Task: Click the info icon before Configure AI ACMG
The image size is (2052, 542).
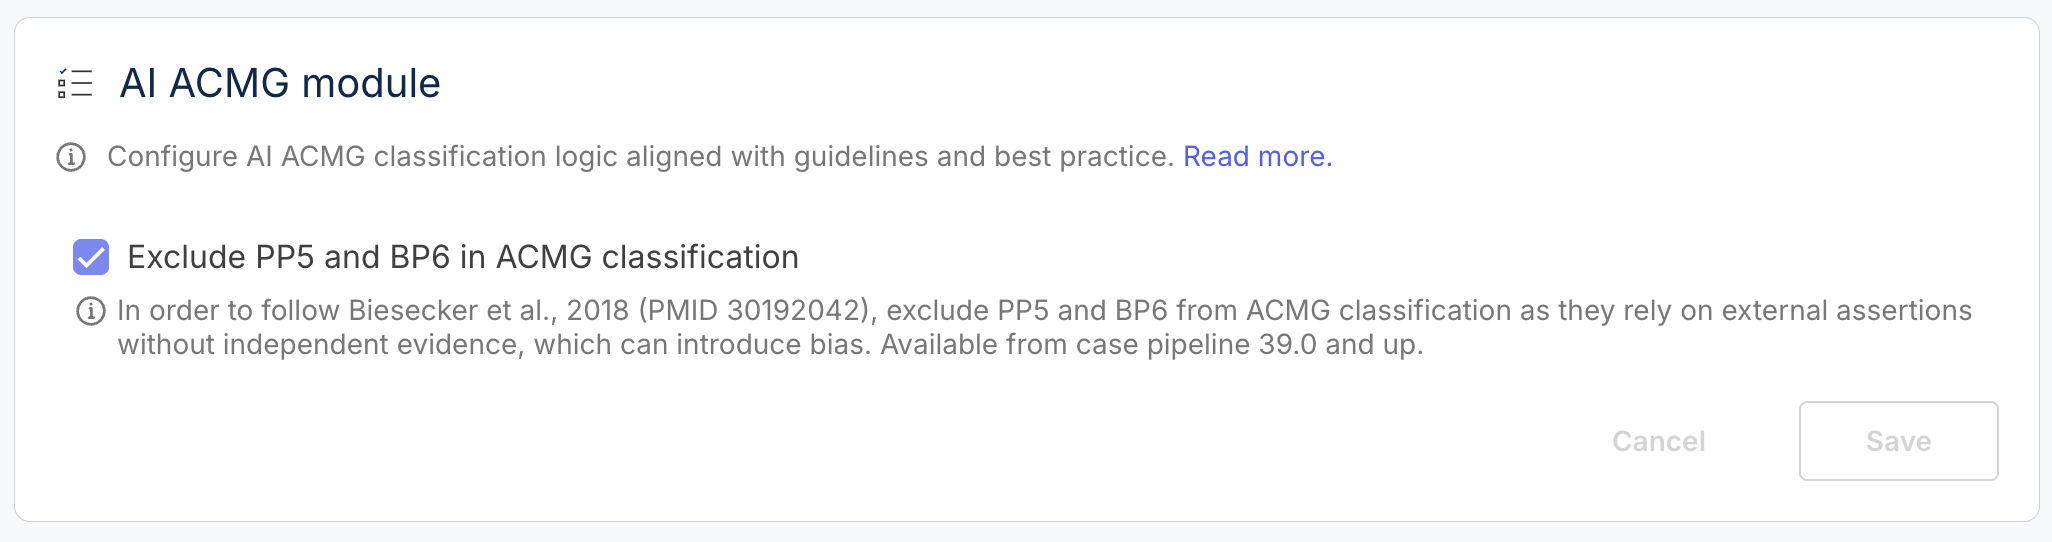Action: point(71,157)
